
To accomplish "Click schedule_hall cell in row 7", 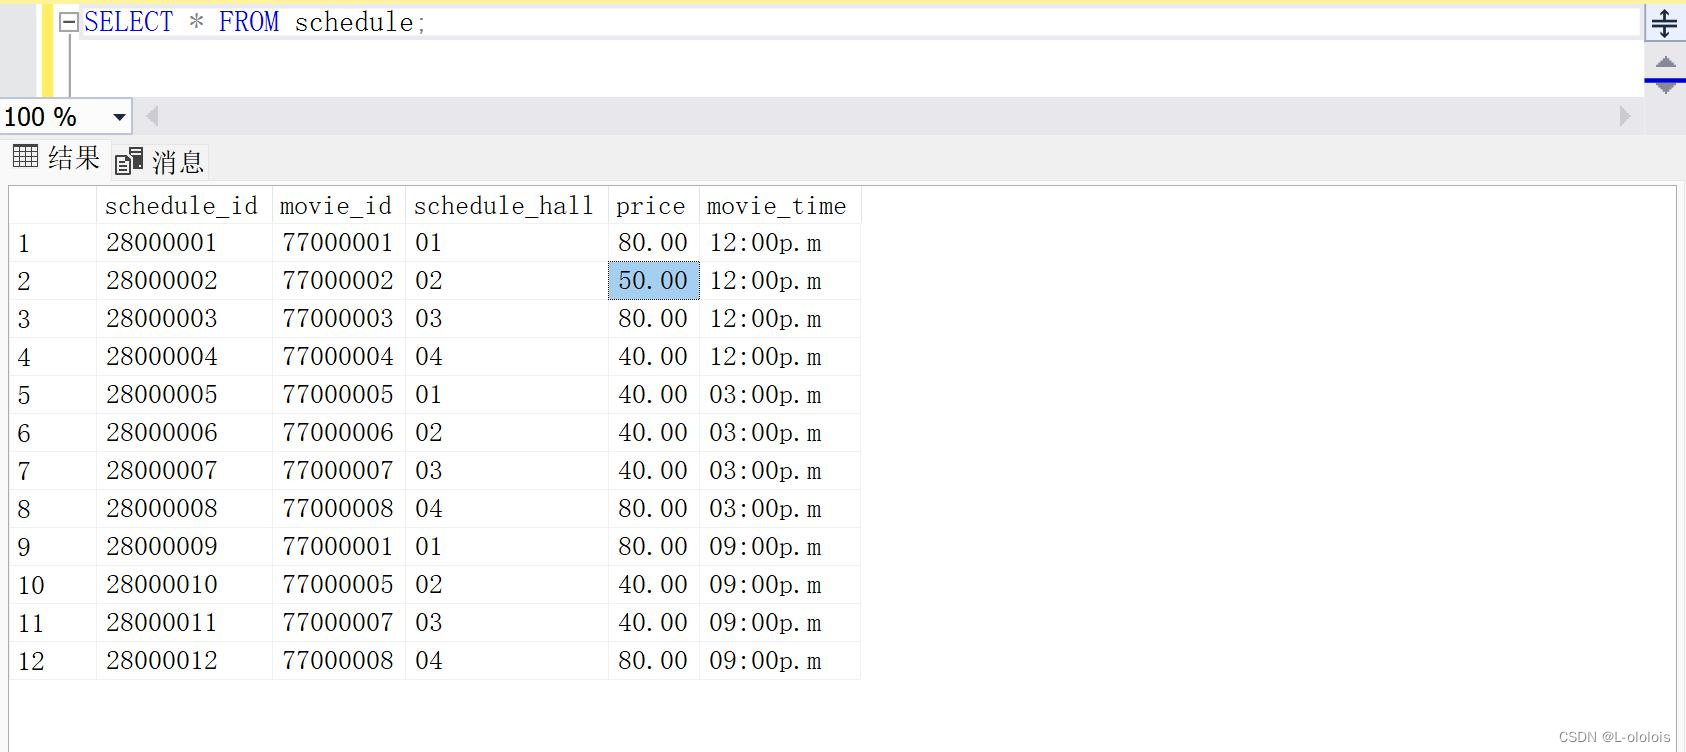I will pyautogui.click(x=506, y=471).
